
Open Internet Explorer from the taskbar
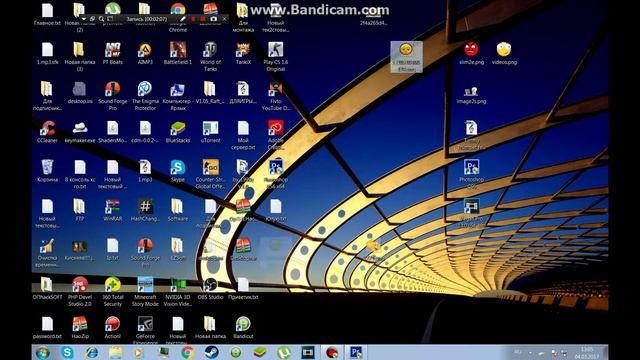(x=91, y=352)
